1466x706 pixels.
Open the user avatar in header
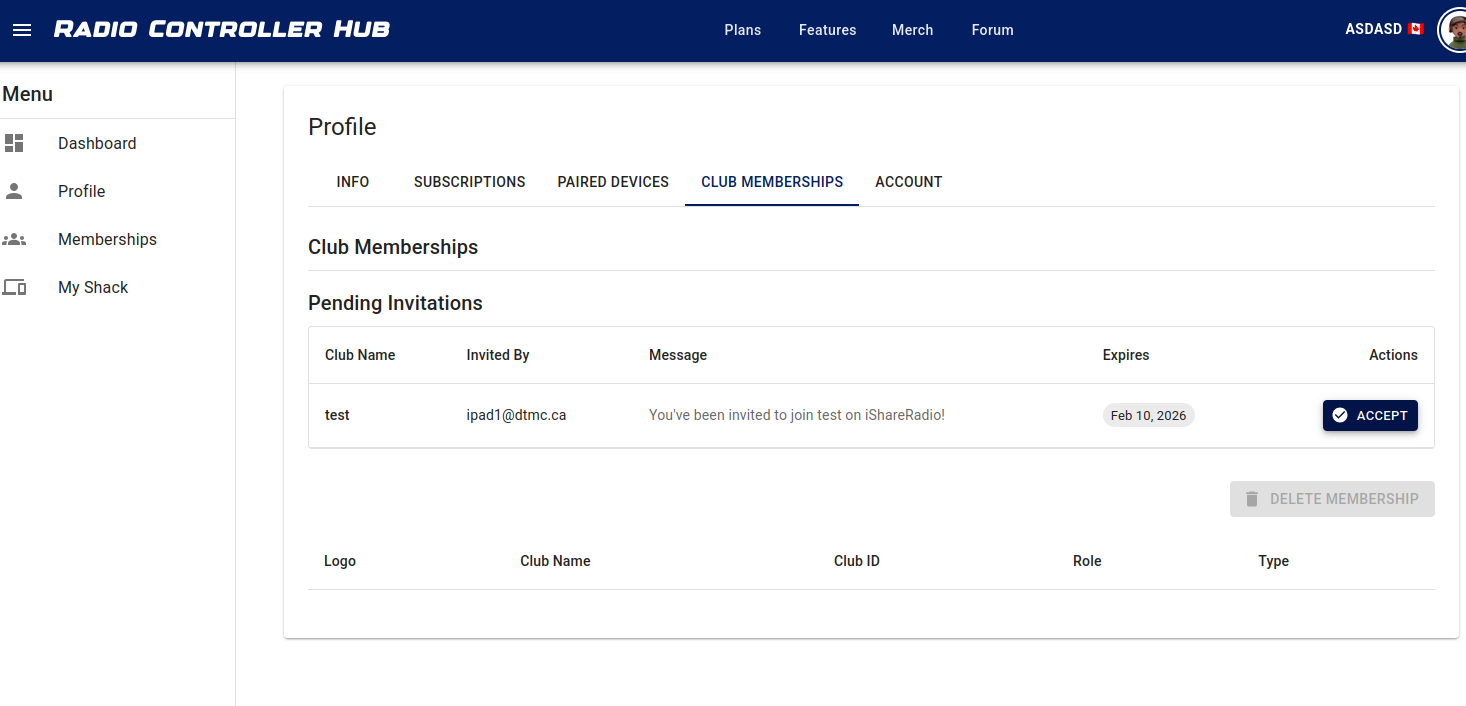pyautogui.click(x=1453, y=30)
